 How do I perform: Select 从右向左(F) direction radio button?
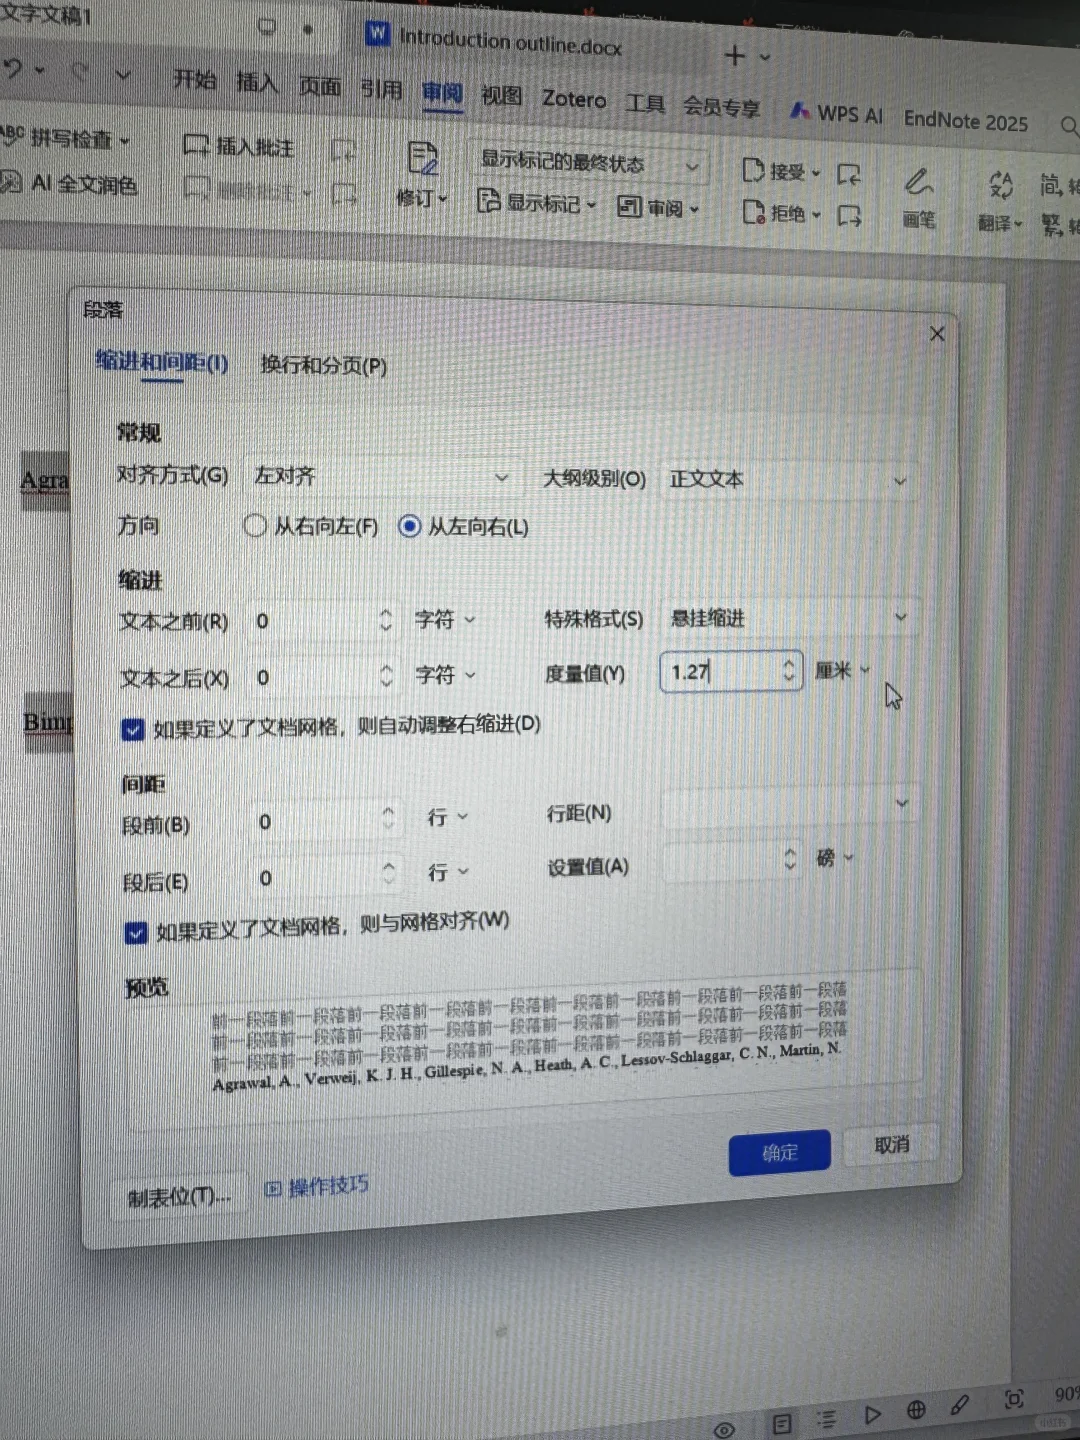tap(255, 525)
